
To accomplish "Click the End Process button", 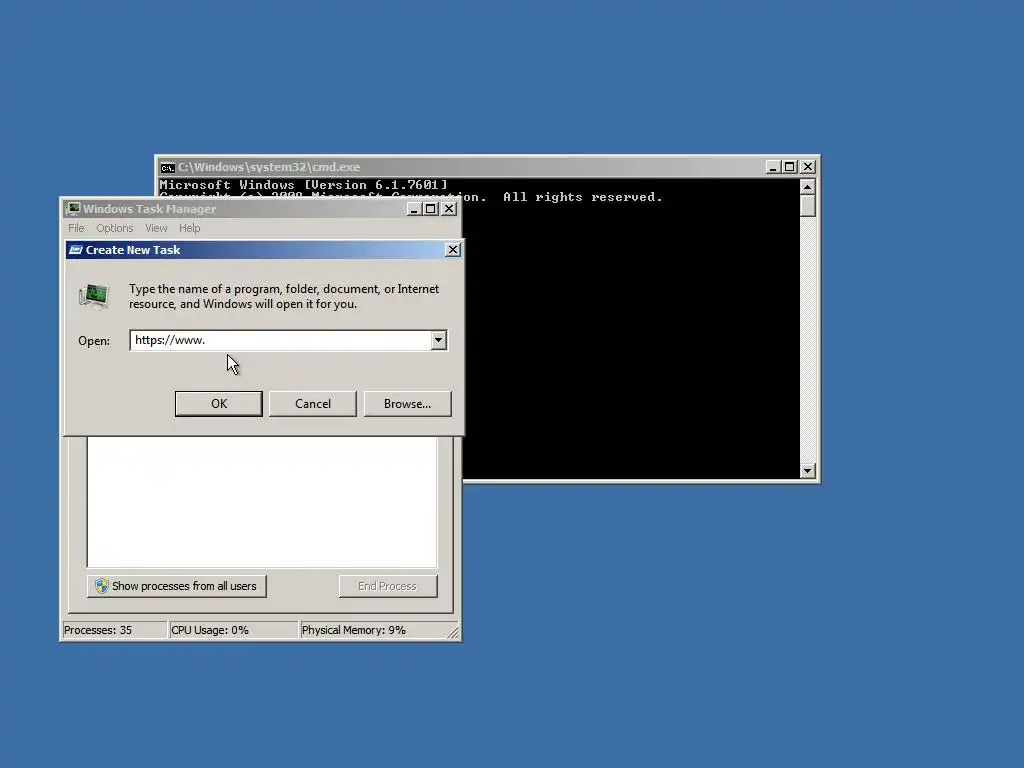I will pos(387,586).
